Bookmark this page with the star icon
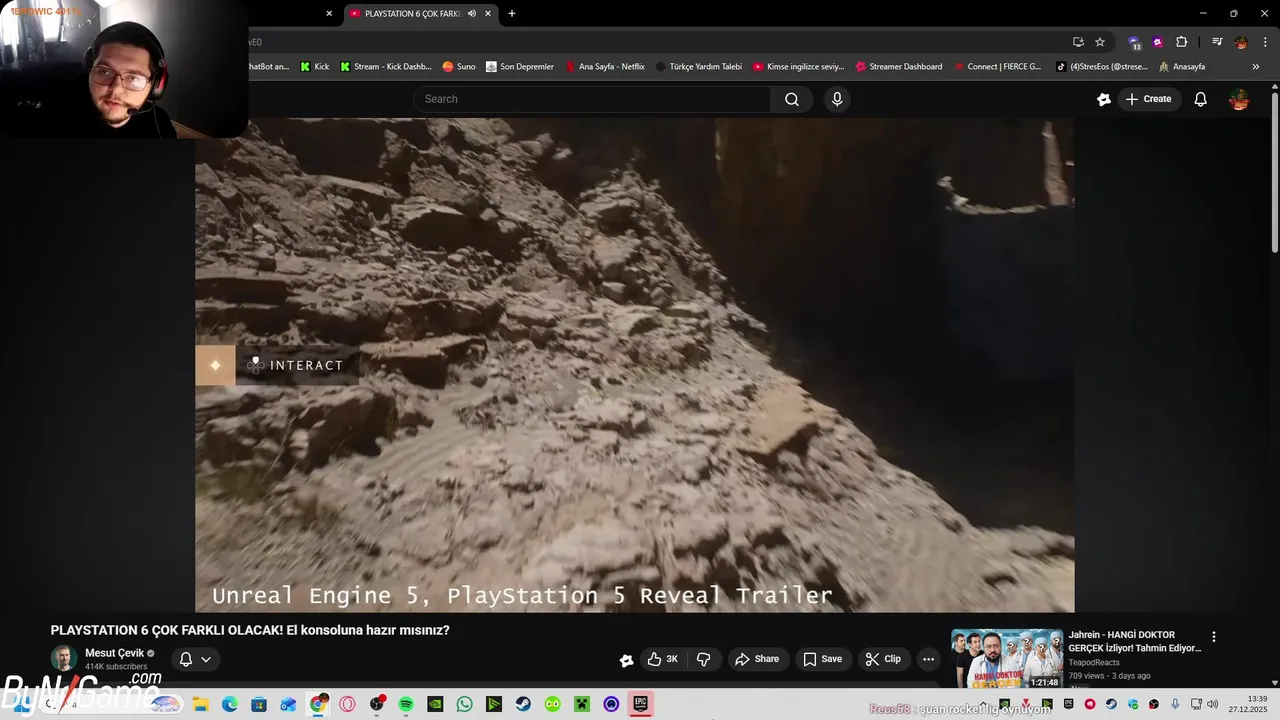Screen dimensions: 1280x720 [1100, 42]
